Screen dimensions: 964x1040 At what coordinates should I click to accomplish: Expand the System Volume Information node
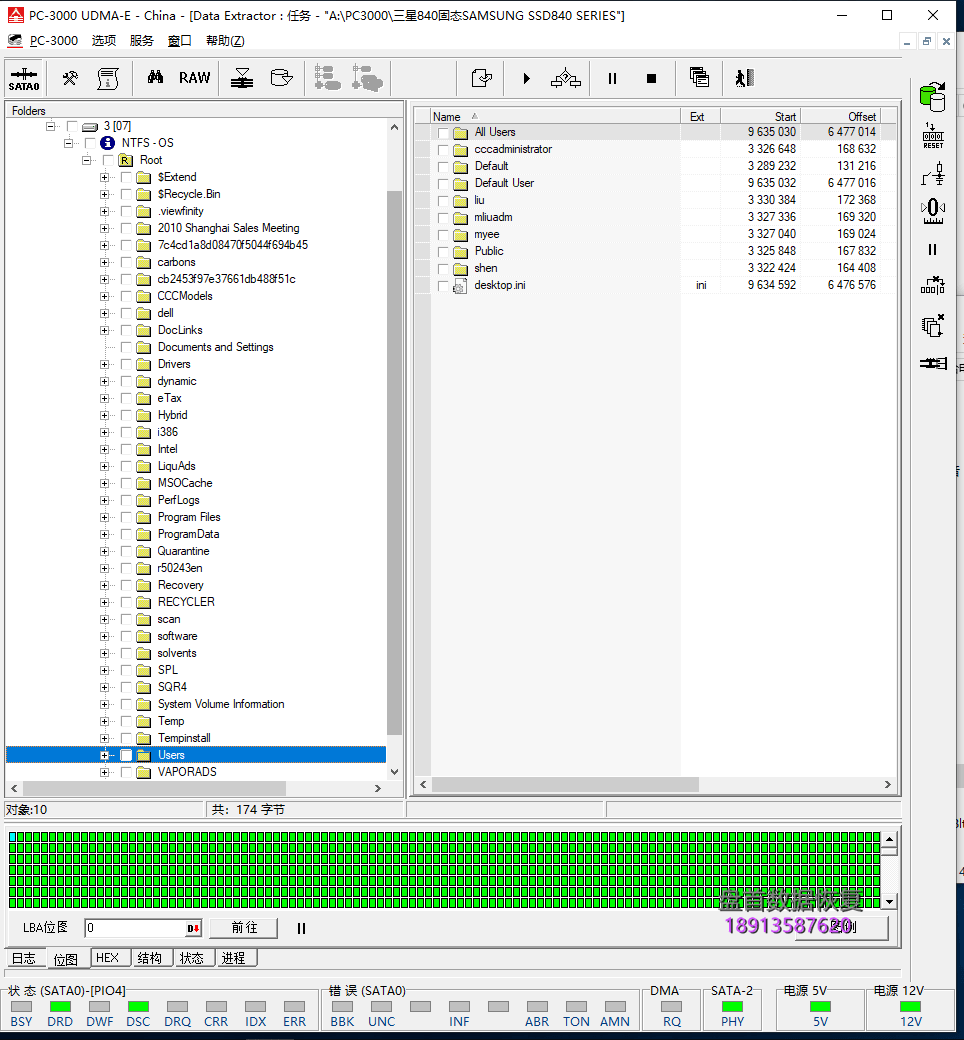tap(104, 704)
